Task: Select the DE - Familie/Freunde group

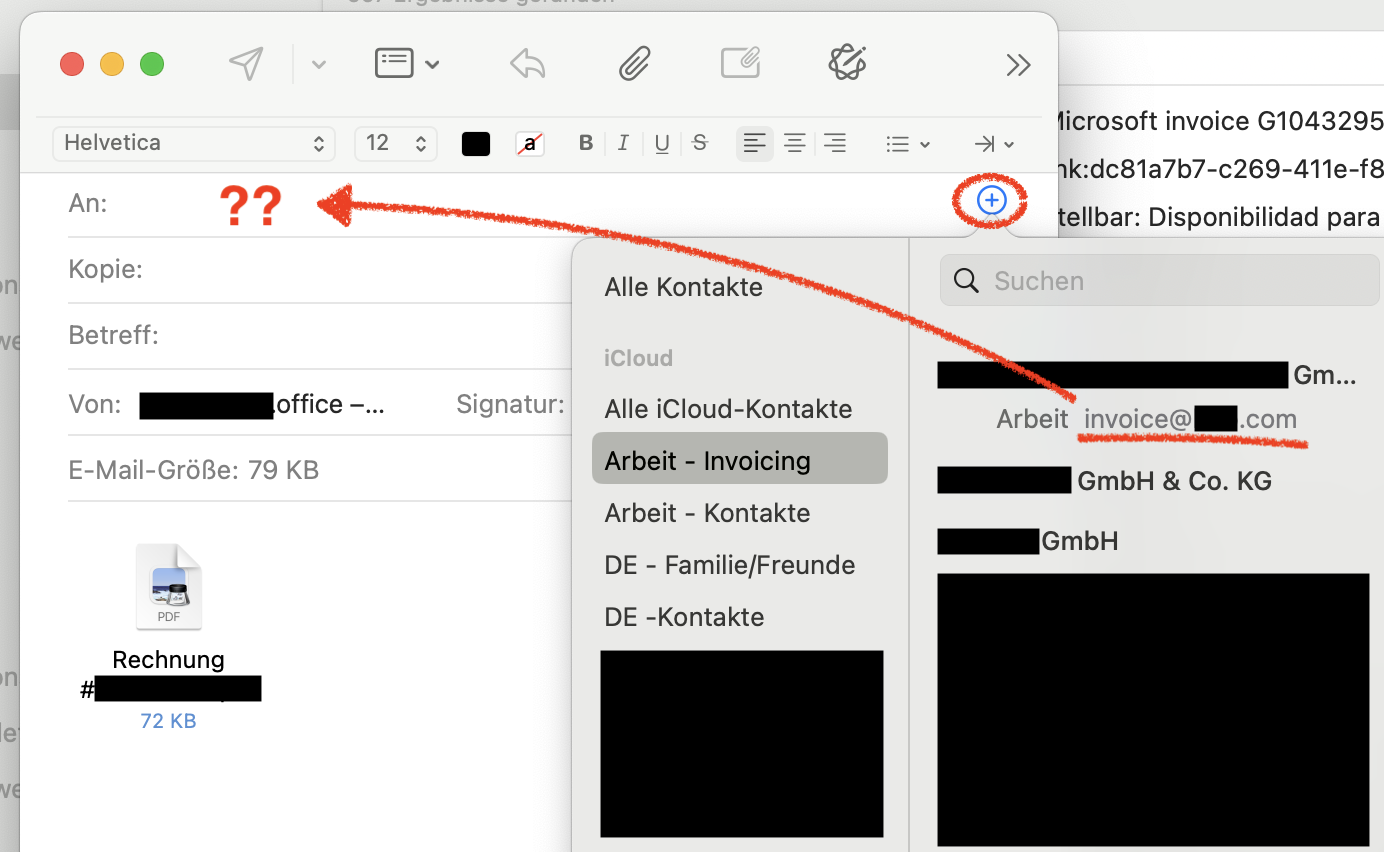Action: point(730,565)
